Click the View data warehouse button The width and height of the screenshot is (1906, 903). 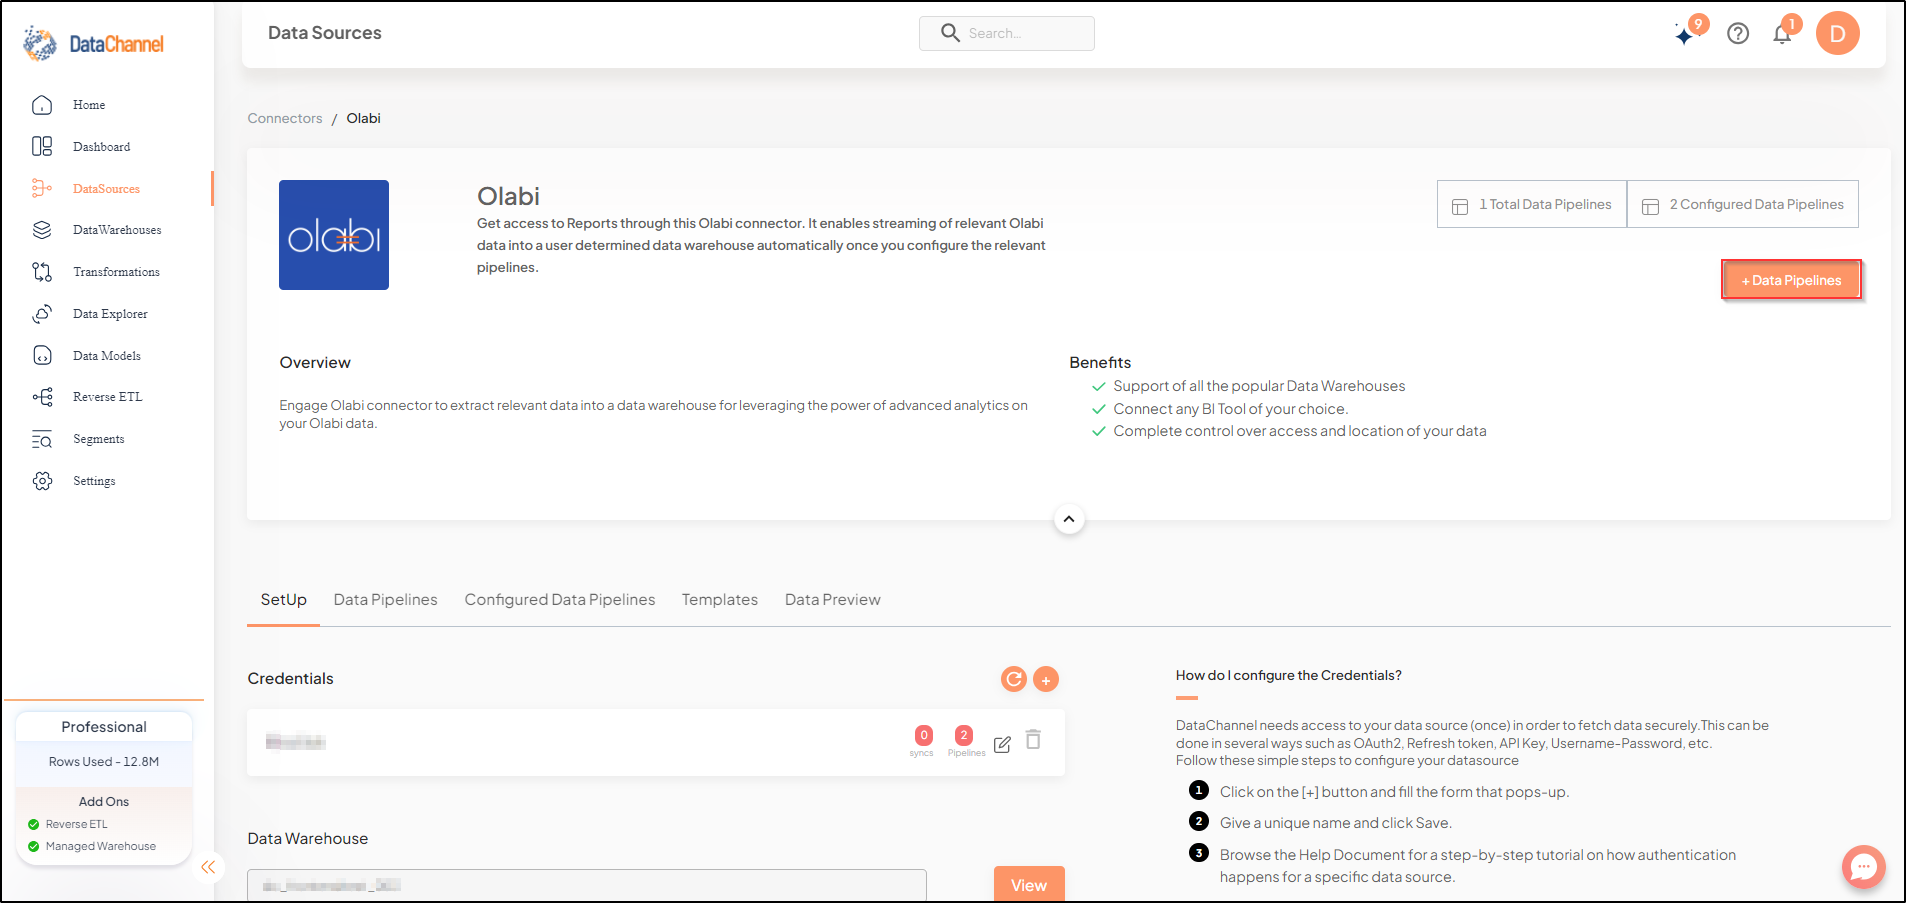[1029, 884]
